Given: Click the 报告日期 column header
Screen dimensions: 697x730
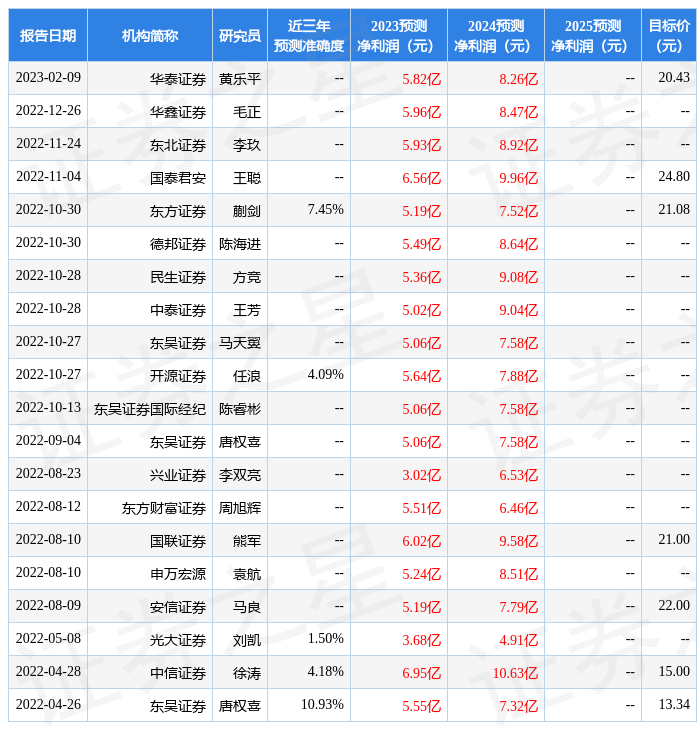Looking at the screenshot, I should point(48,36).
